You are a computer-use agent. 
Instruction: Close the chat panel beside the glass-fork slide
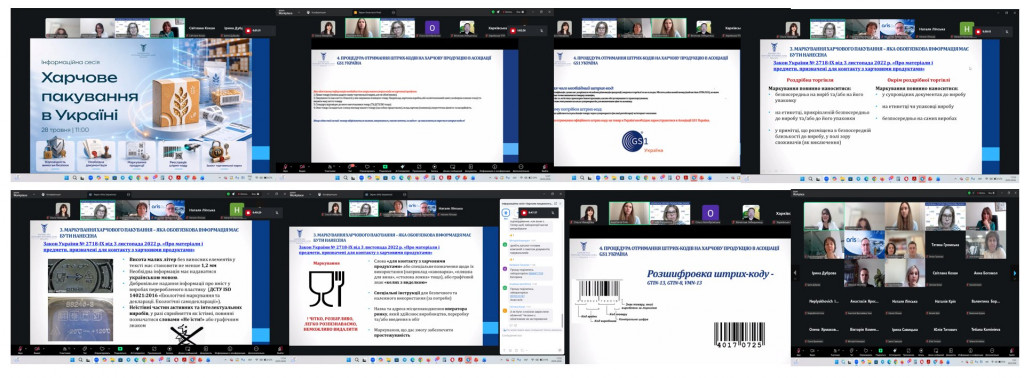[560, 203]
